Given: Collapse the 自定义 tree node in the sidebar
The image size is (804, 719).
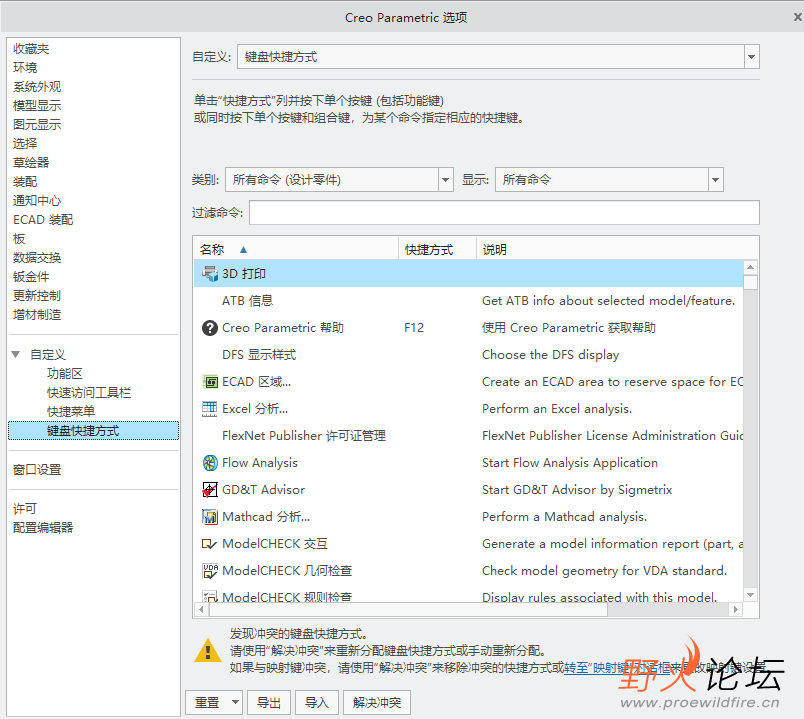Looking at the screenshot, I should pos(16,354).
